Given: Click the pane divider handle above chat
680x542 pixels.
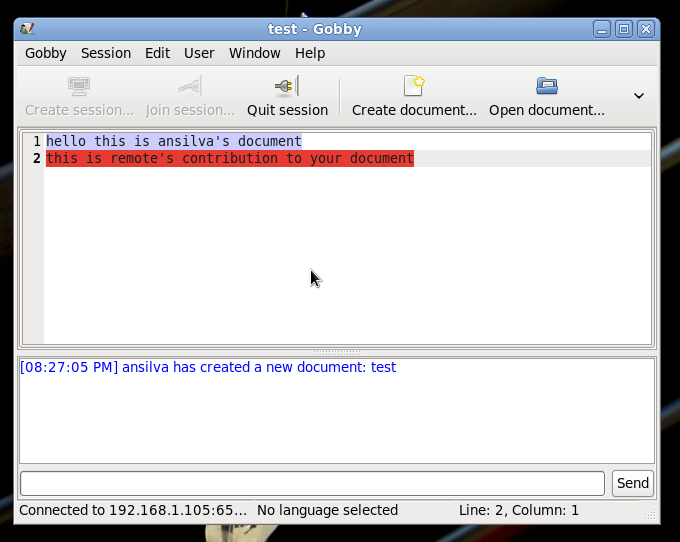Looking at the screenshot, I should (x=337, y=352).
